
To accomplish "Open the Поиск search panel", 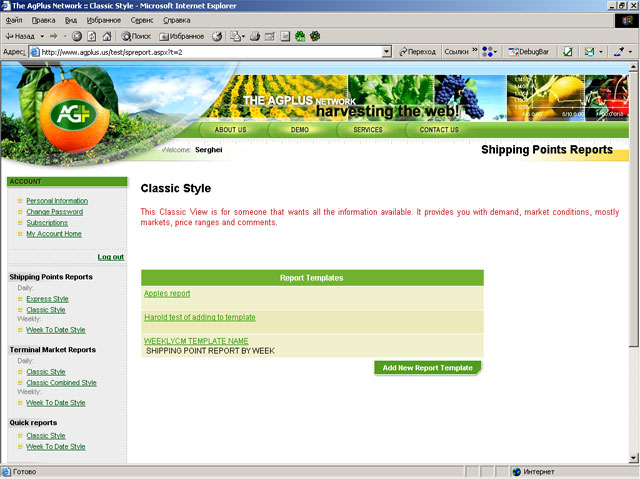I will click(136, 36).
